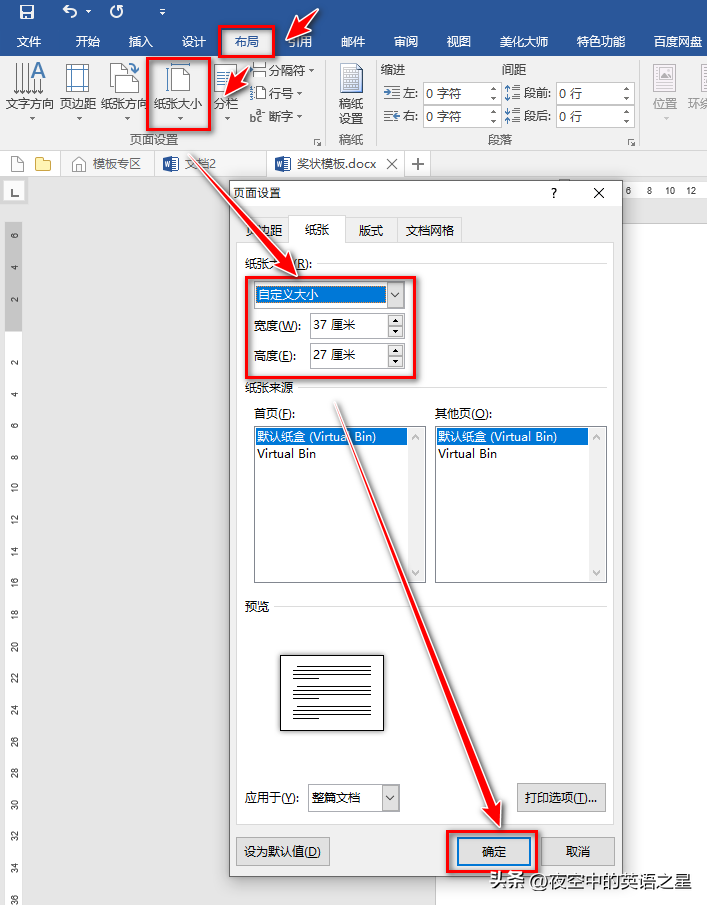Open the 百度网盘 ribbon tab

click(678, 42)
